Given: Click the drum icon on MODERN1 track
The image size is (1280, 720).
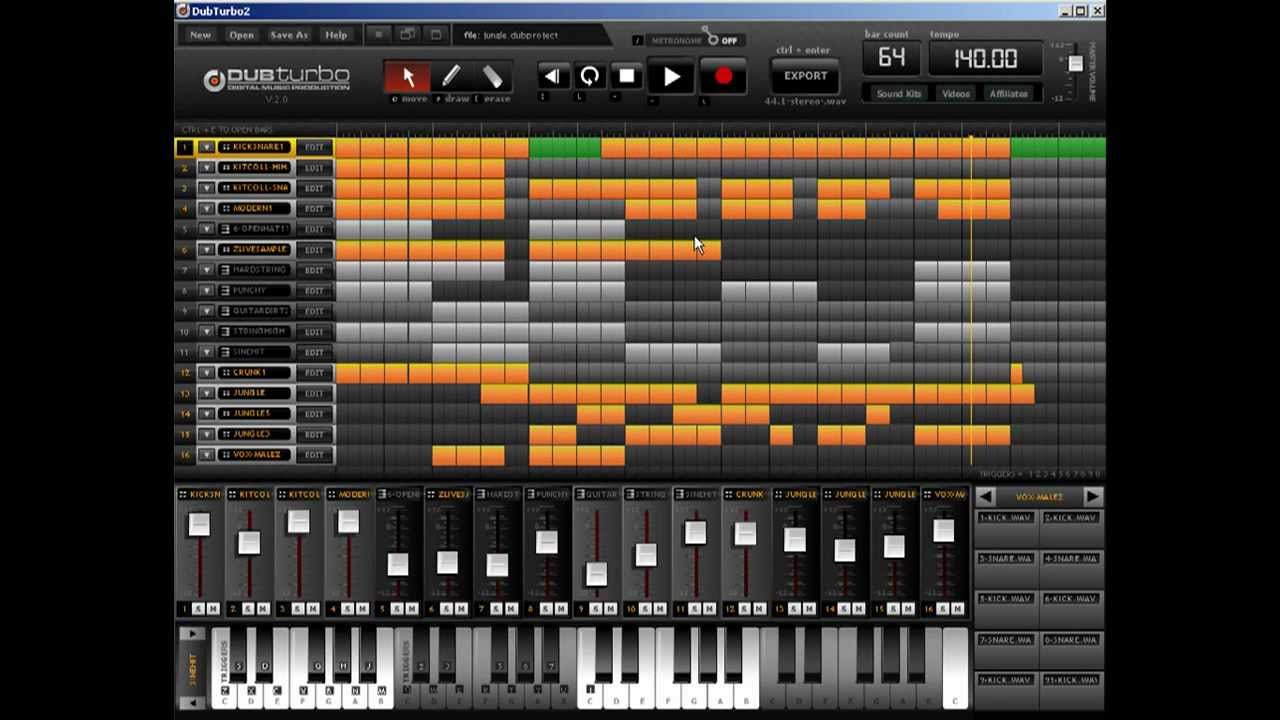Looking at the screenshot, I should (226, 208).
